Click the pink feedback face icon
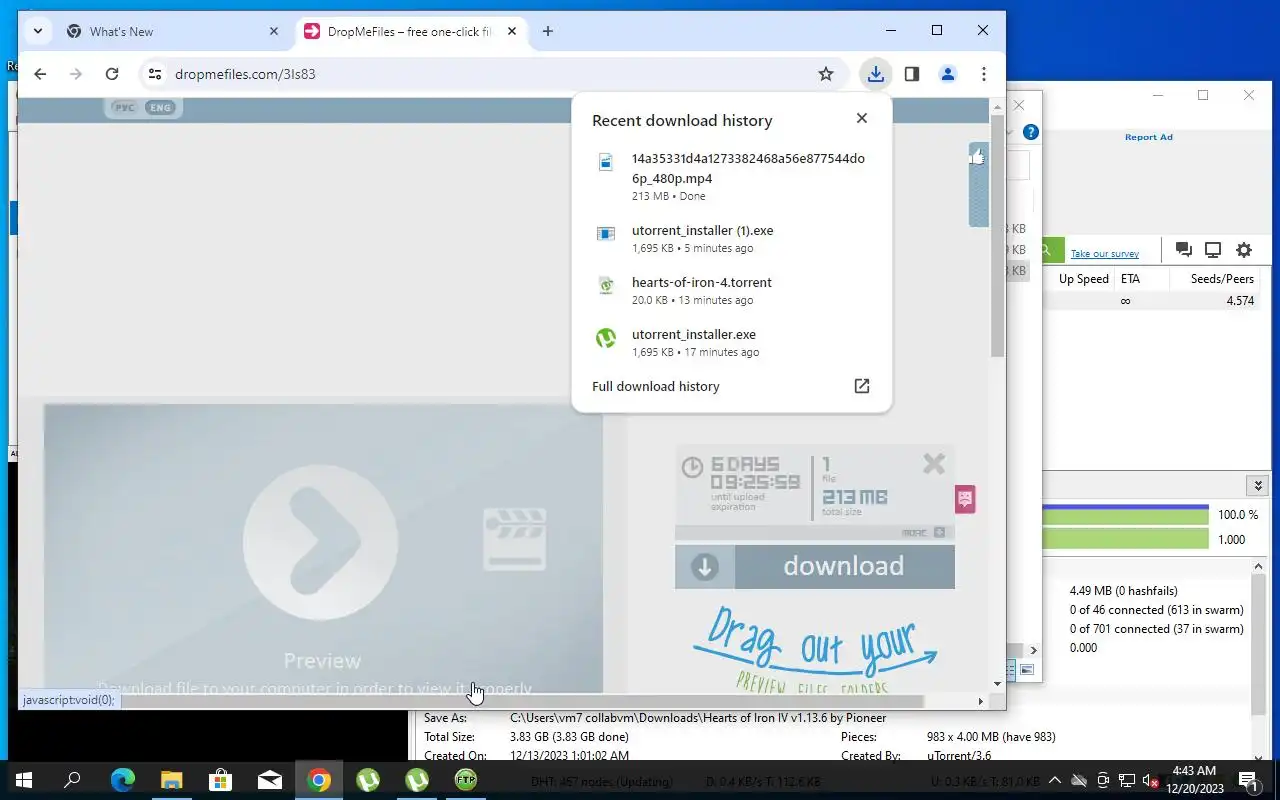1280x800 pixels. click(x=965, y=499)
